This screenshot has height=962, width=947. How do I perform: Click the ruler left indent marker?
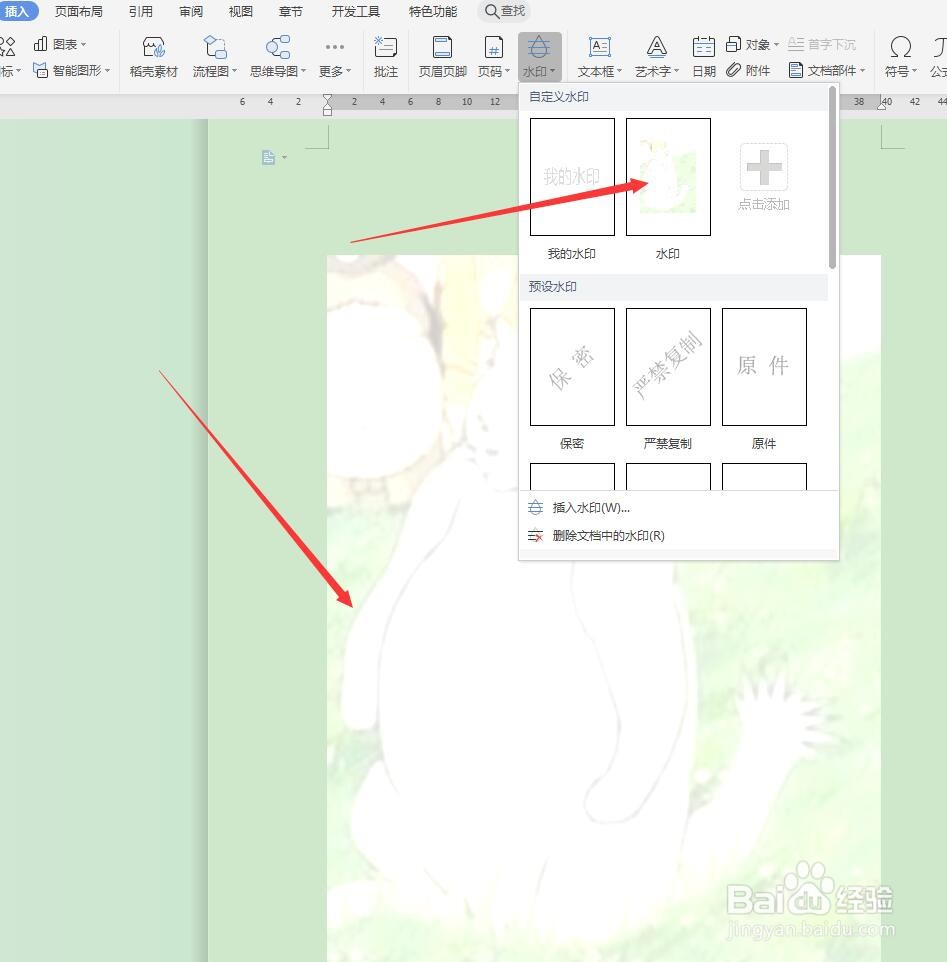click(x=328, y=104)
